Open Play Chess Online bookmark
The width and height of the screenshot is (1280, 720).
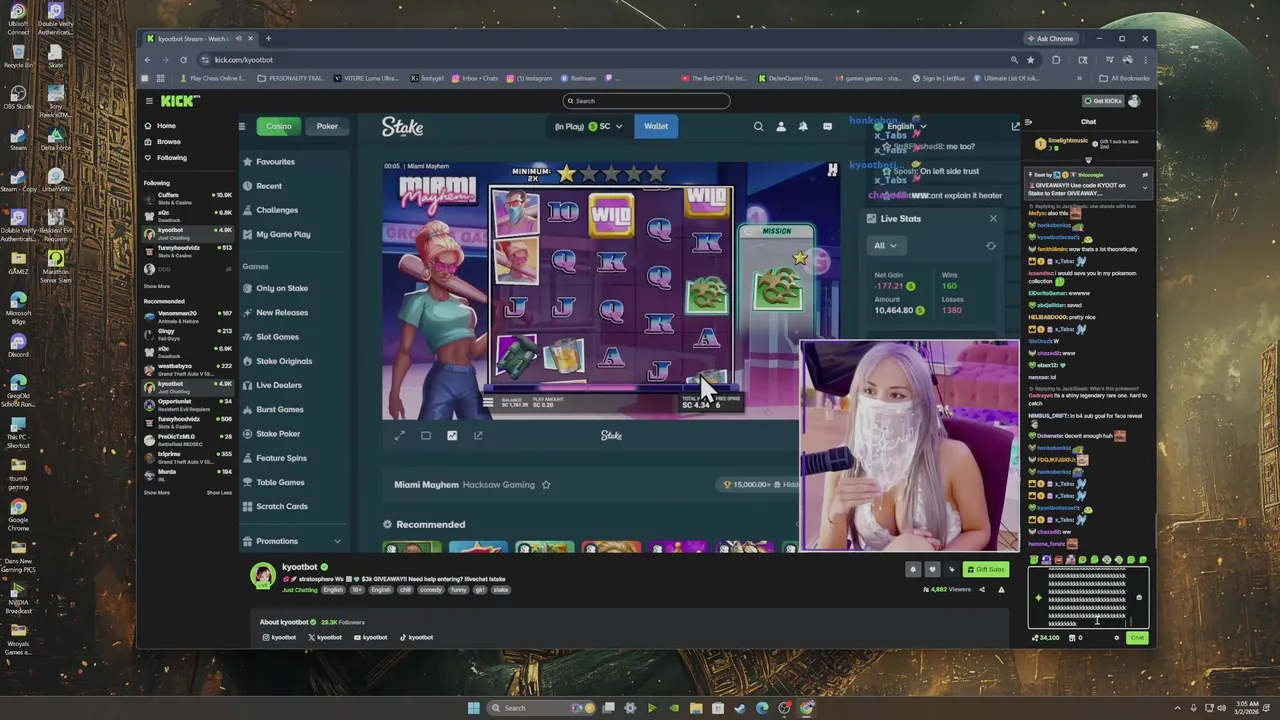tap(213, 78)
